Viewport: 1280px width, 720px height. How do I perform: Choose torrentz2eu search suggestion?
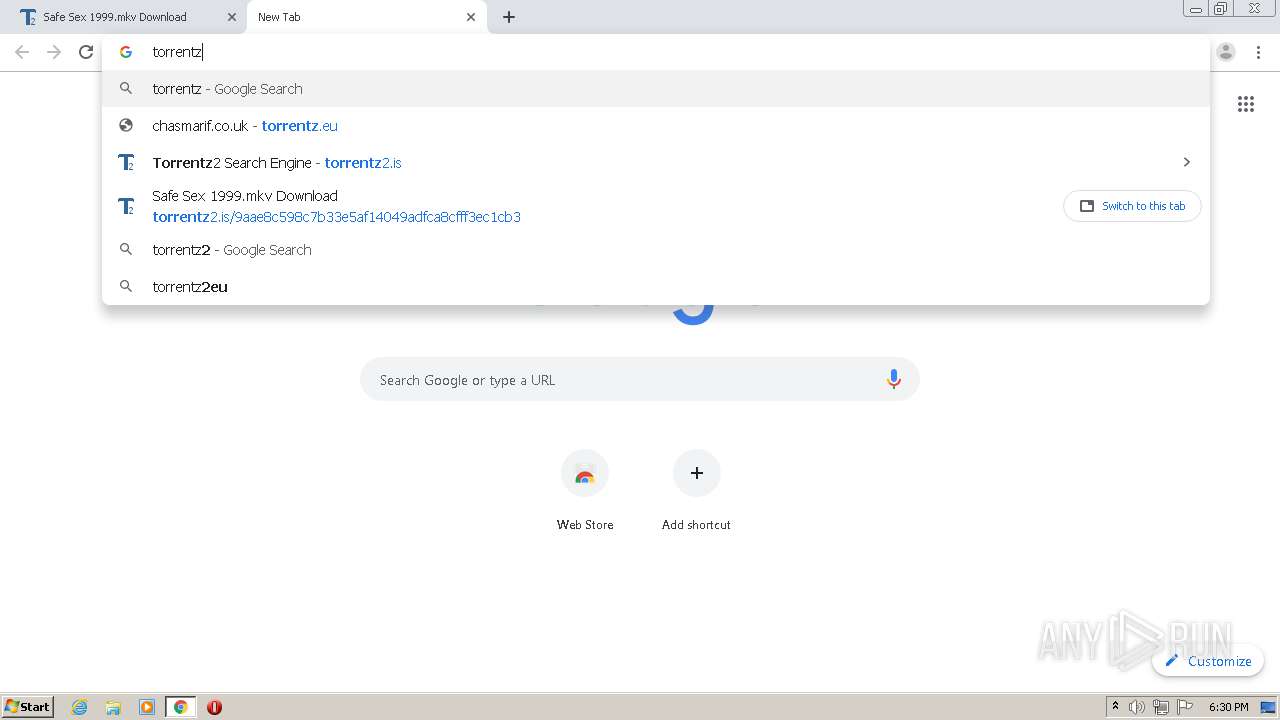[656, 287]
